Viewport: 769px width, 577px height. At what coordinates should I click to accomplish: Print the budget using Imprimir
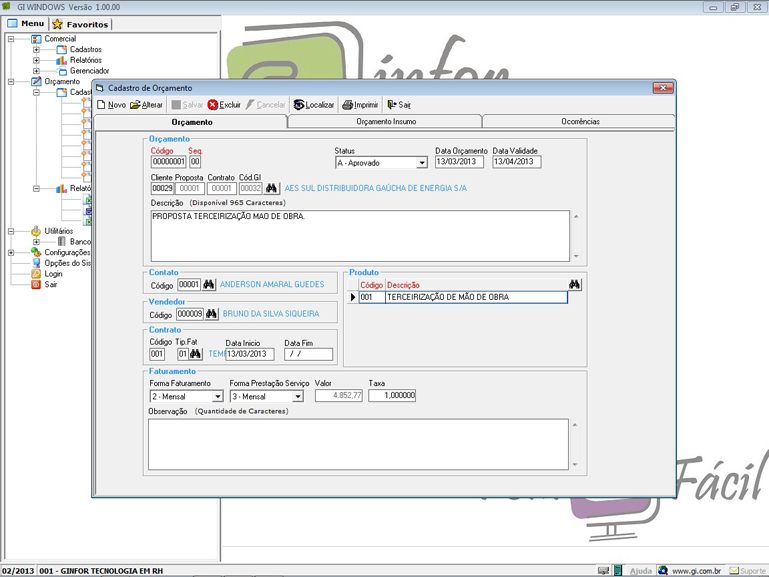[360, 104]
